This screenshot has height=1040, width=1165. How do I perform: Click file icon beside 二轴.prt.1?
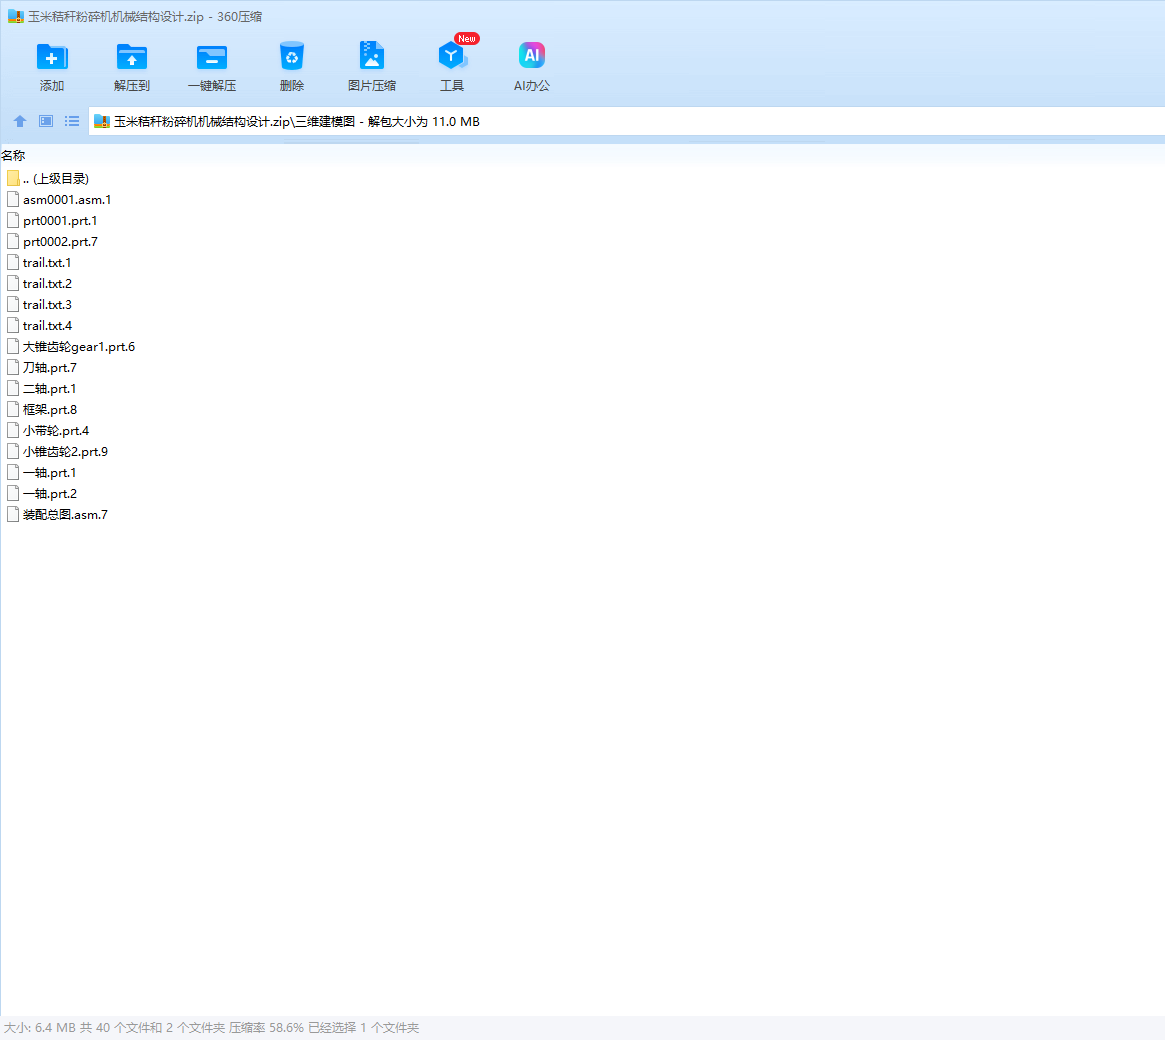coord(13,389)
